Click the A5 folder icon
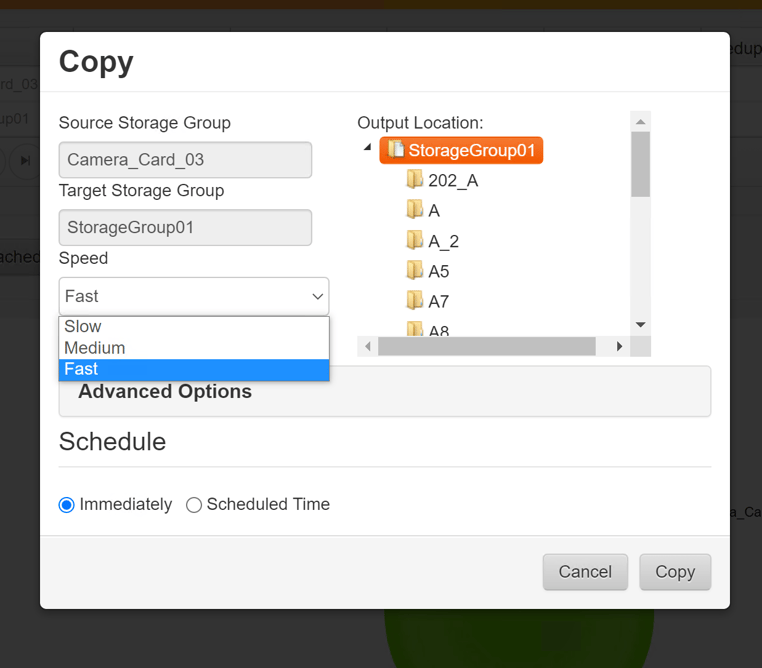The width and height of the screenshot is (762, 668). click(x=415, y=271)
